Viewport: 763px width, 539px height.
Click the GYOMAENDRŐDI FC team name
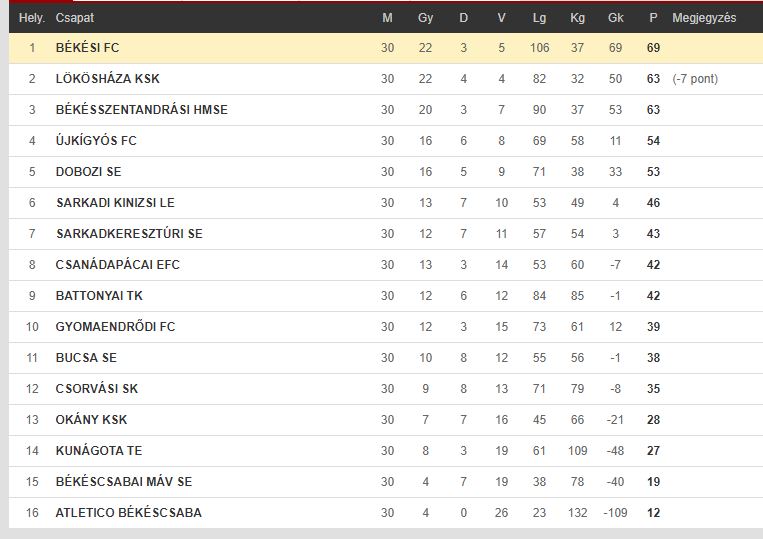tap(115, 326)
